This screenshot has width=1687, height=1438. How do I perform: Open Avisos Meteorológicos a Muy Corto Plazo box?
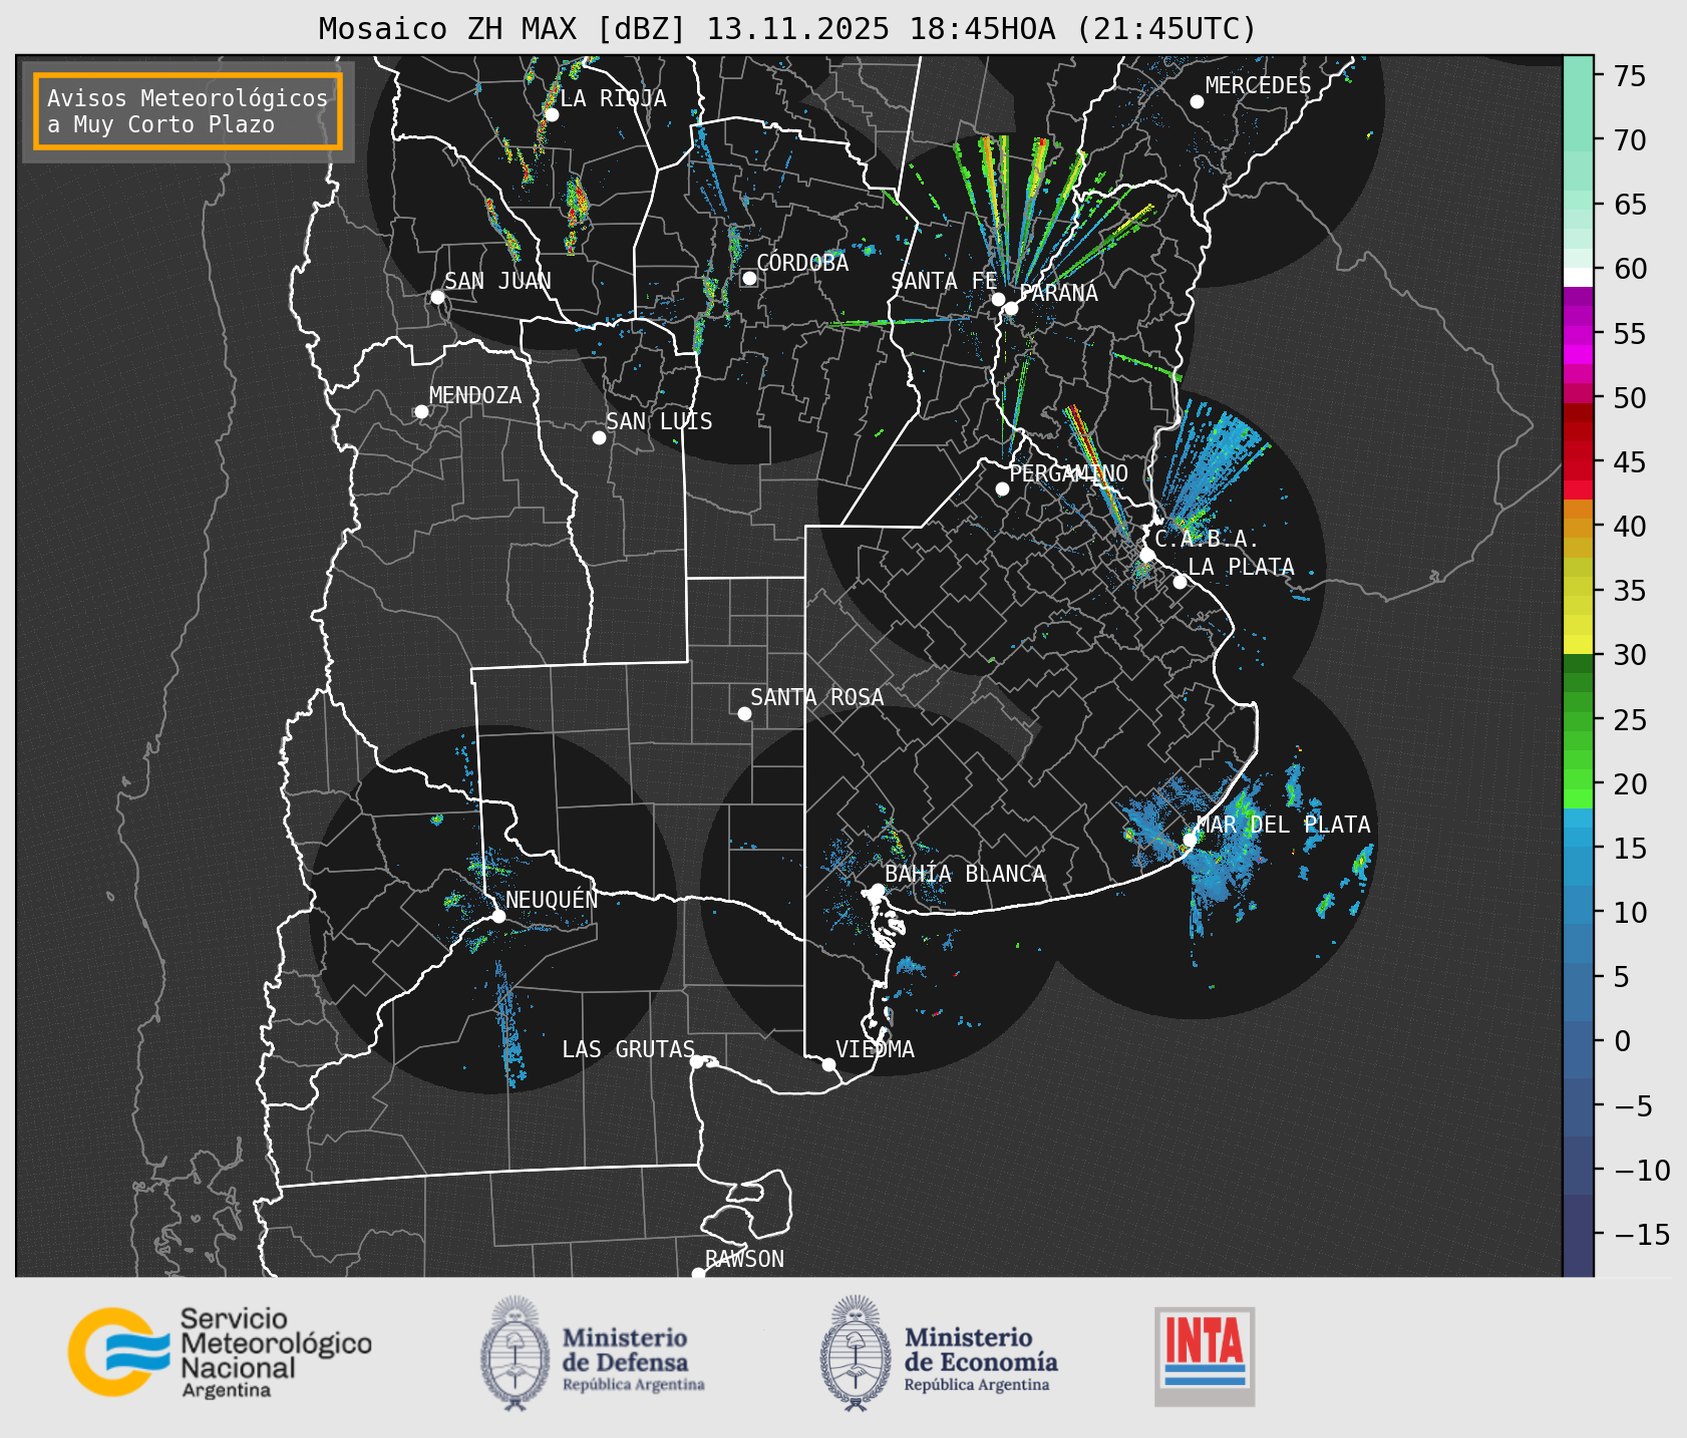point(188,111)
